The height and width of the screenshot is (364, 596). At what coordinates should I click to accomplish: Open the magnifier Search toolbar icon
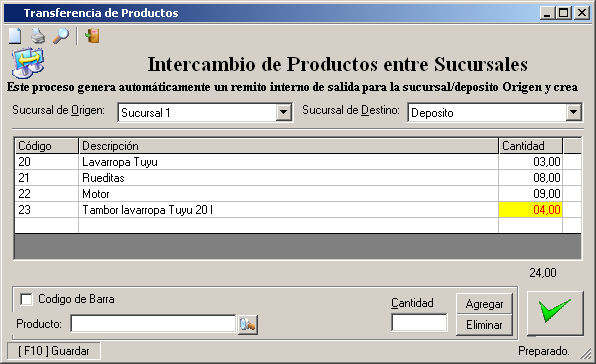pos(60,36)
